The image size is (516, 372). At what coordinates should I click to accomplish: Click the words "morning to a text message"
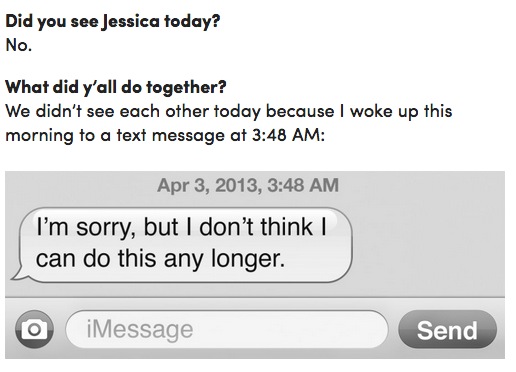[x=115, y=136]
